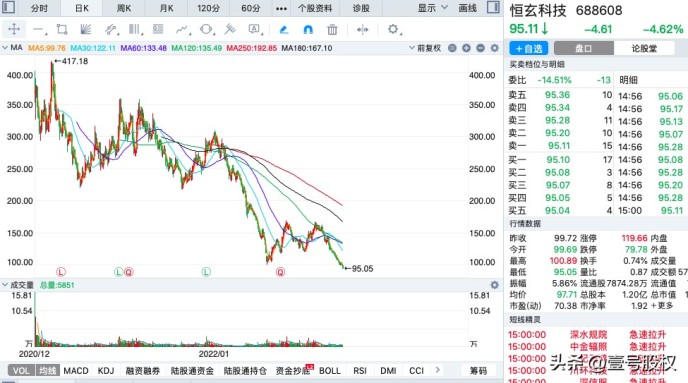This screenshot has width=688, height=383.
Task: Click first red L marker on chart
Action: 61,272
